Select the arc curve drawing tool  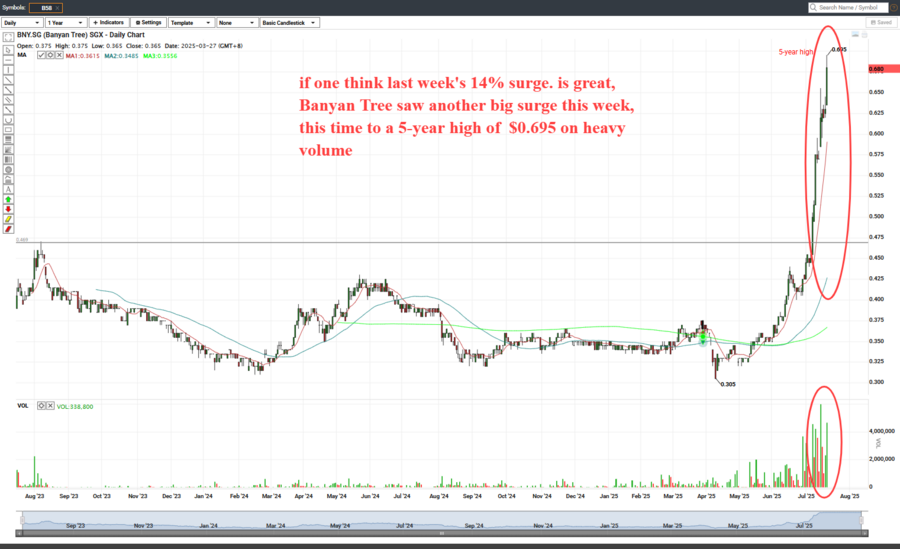(8, 119)
